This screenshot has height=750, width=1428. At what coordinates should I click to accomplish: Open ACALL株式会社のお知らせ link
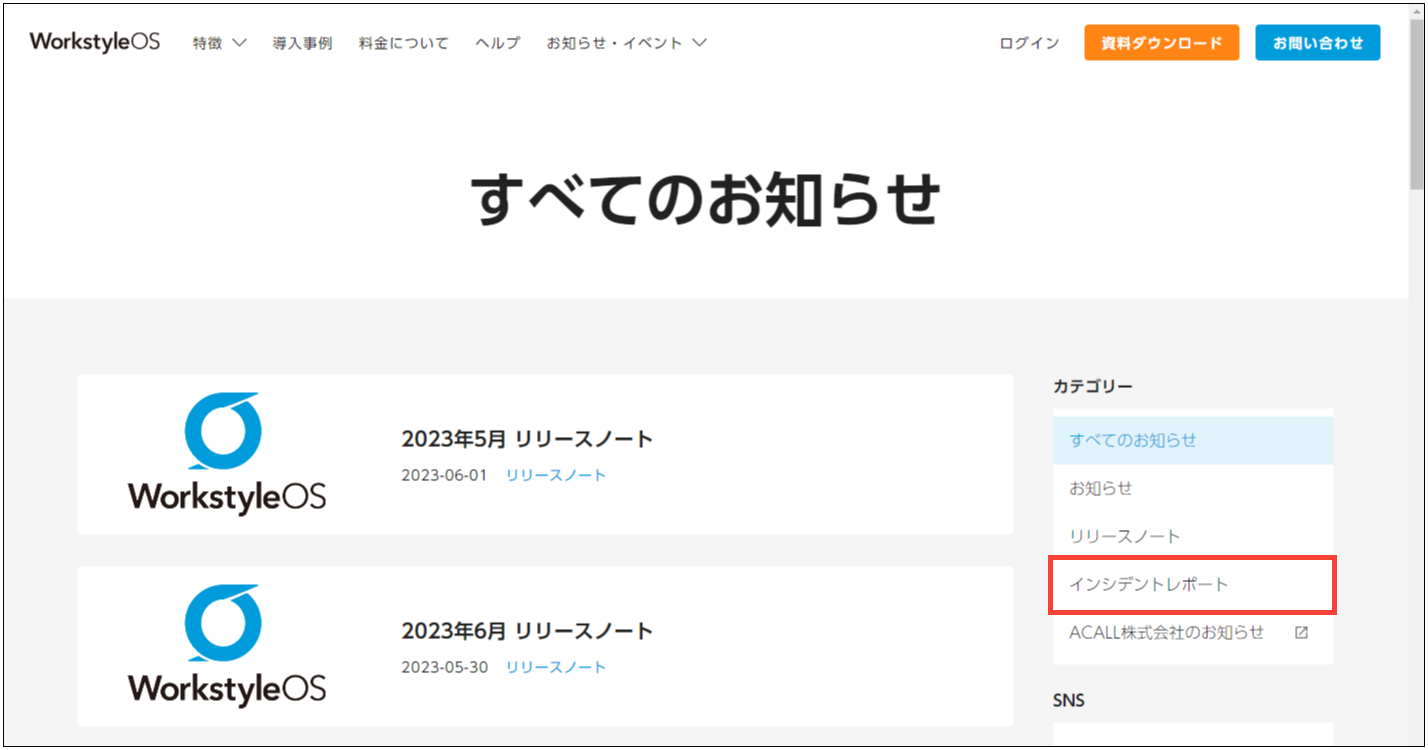click(1166, 632)
